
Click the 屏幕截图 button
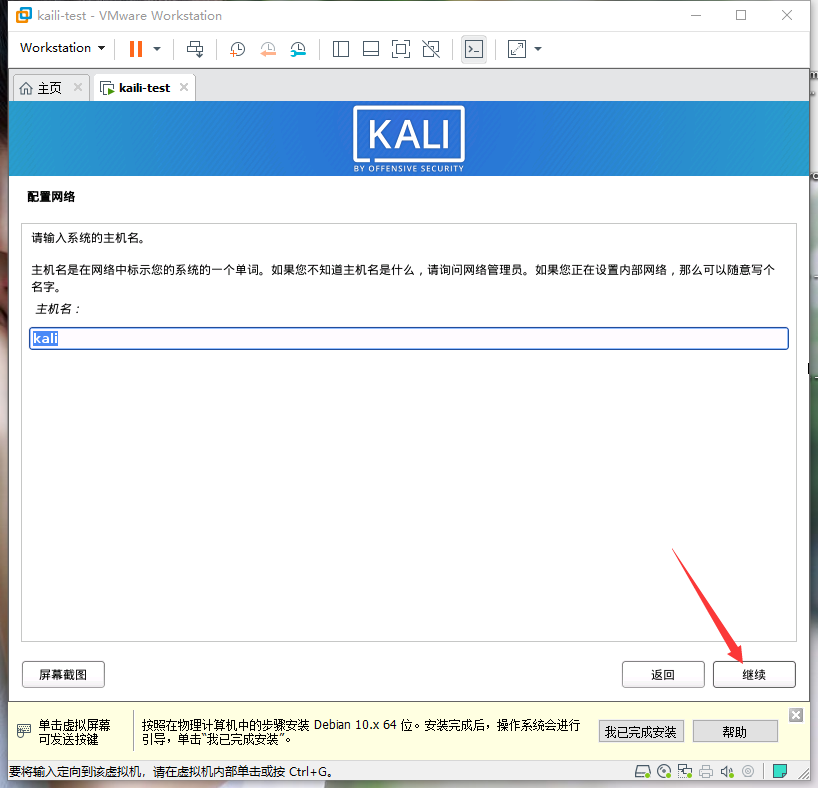pos(63,675)
